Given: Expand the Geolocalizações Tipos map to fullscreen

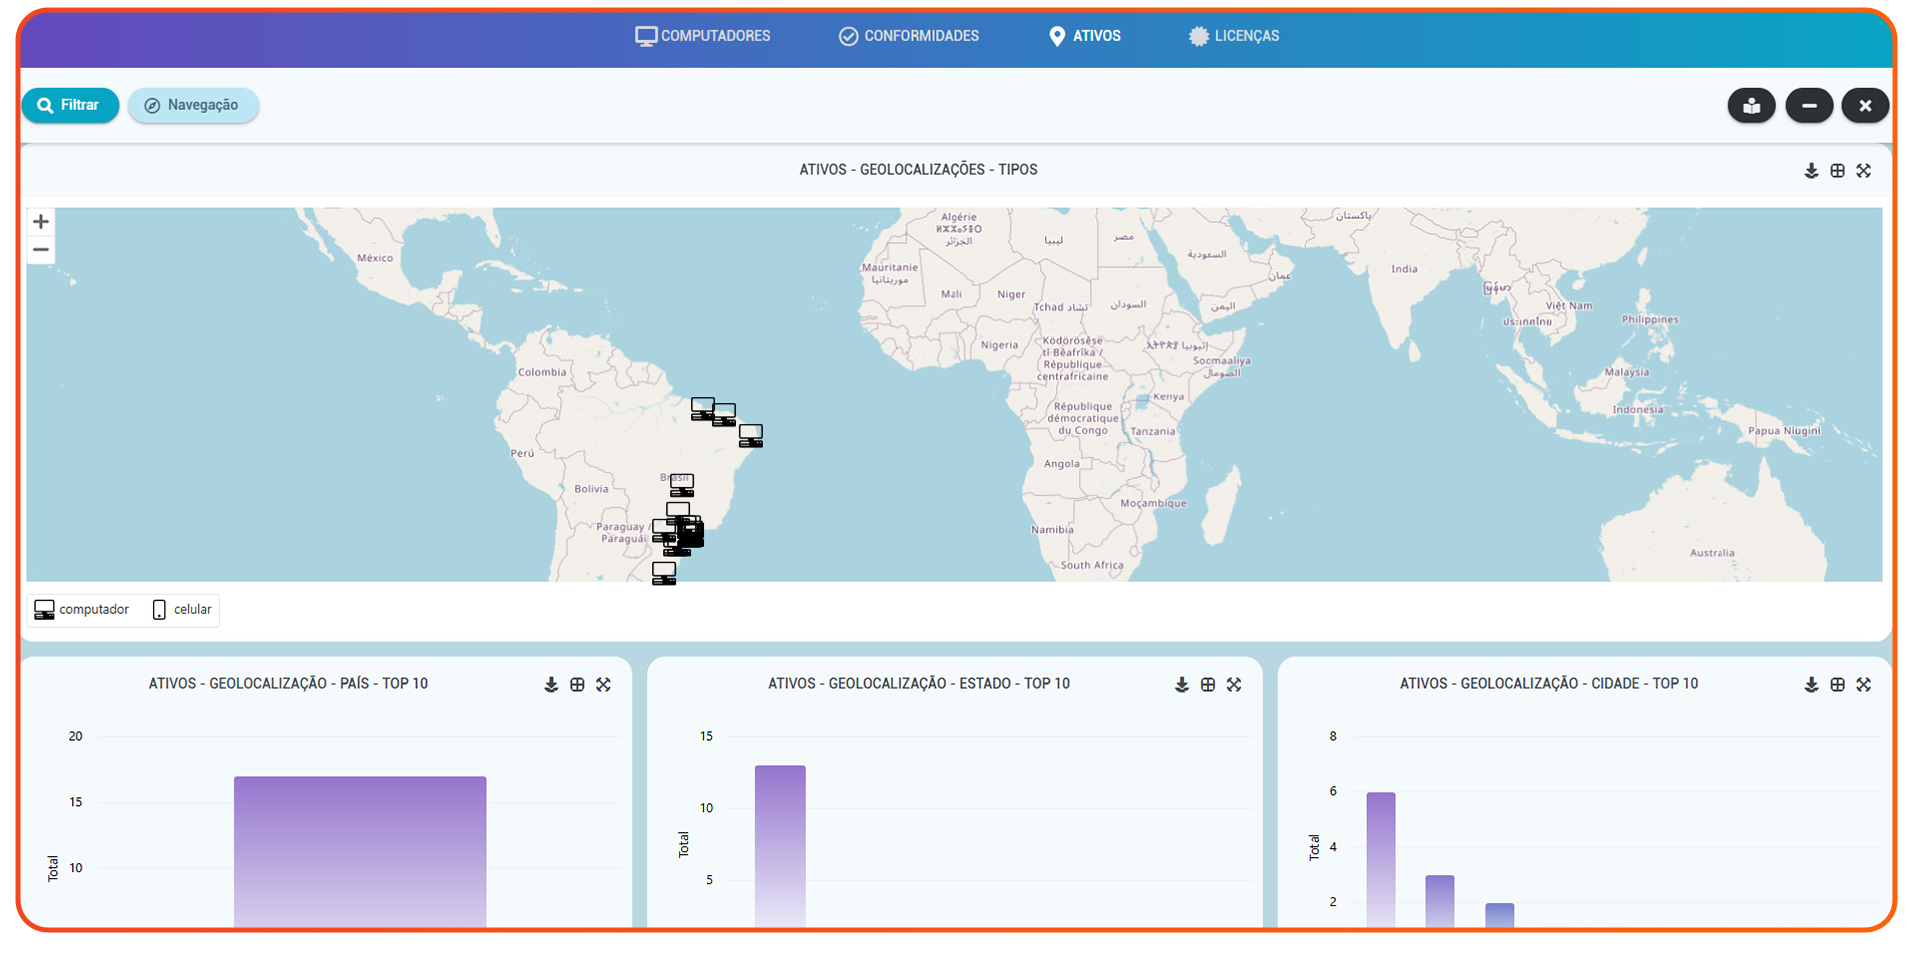Looking at the screenshot, I should [1863, 171].
